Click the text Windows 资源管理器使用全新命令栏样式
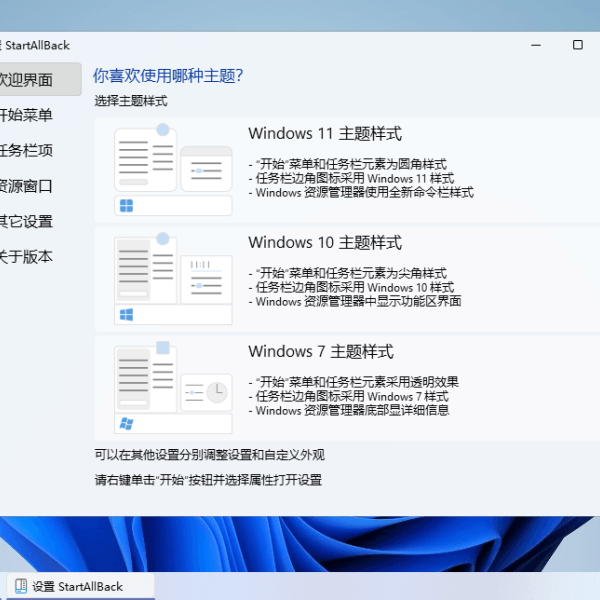600x600 pixels. [x=365, y=192]
